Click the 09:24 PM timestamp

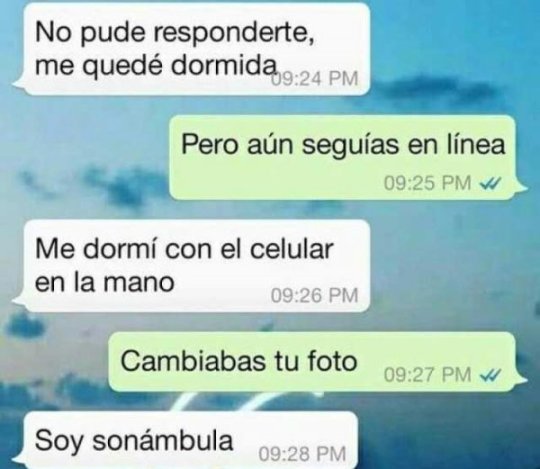(x=314, y=79)
